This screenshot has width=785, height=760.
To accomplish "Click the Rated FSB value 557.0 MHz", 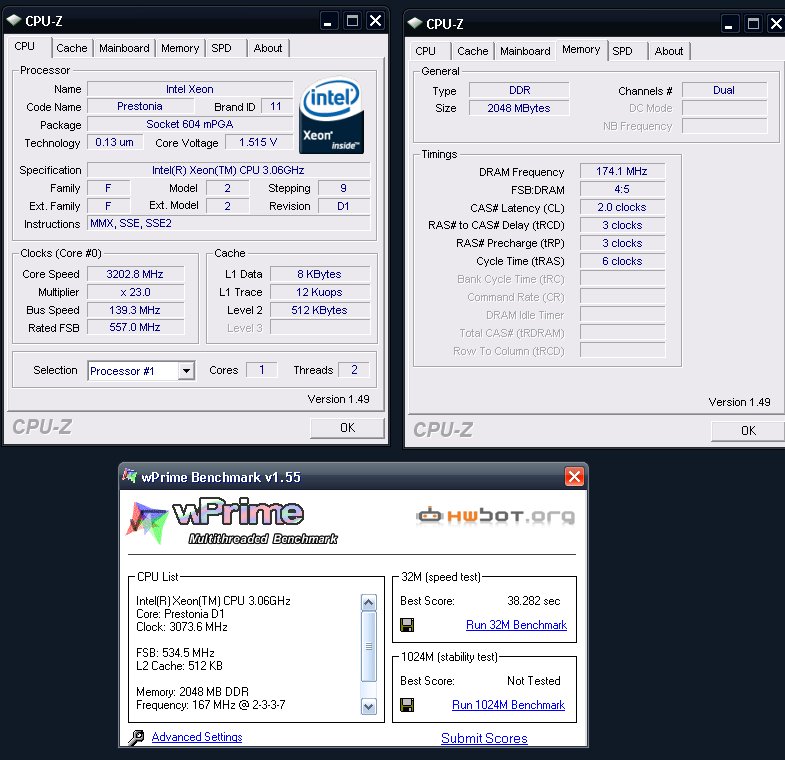I will [136, 327].
